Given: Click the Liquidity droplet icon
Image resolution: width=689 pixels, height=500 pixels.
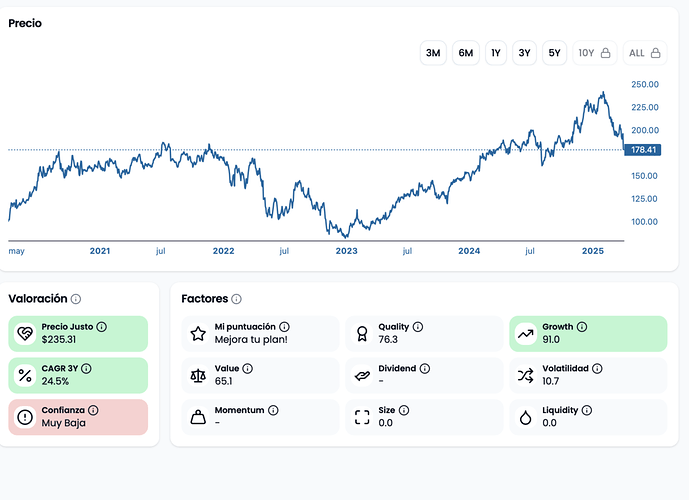Looking at the screenshot, I should pyautogui.click(x=525, y=417).
